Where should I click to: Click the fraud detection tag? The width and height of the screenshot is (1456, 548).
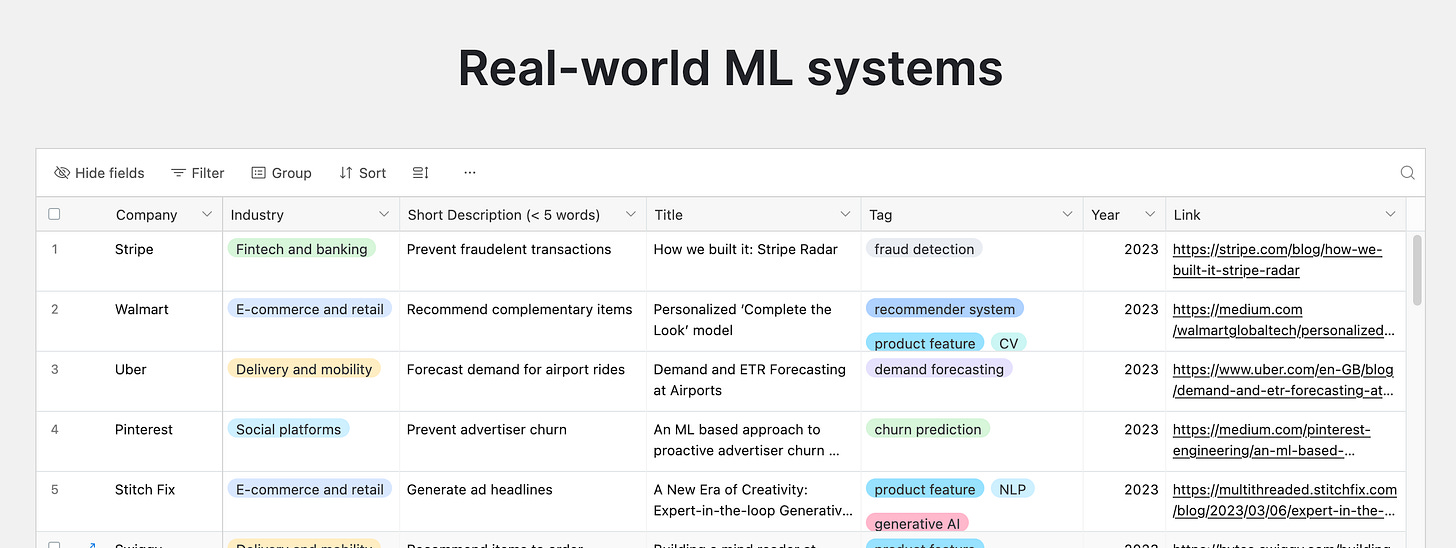pos(924,249)
